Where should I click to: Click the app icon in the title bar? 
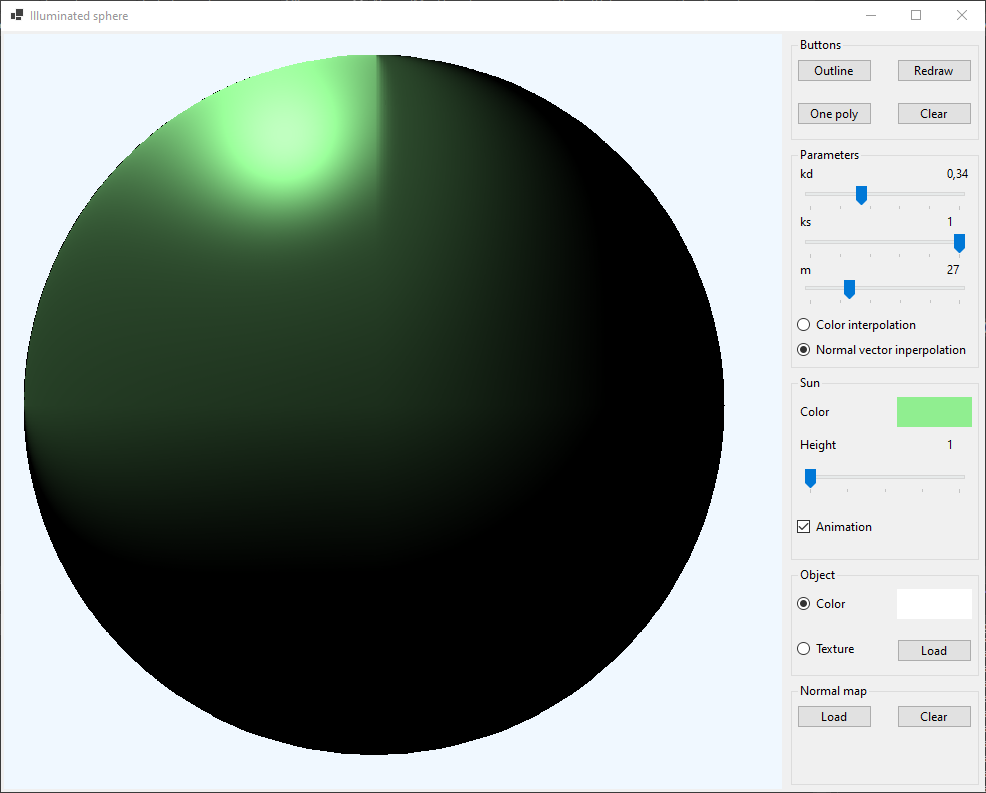[x=17, y=16]
